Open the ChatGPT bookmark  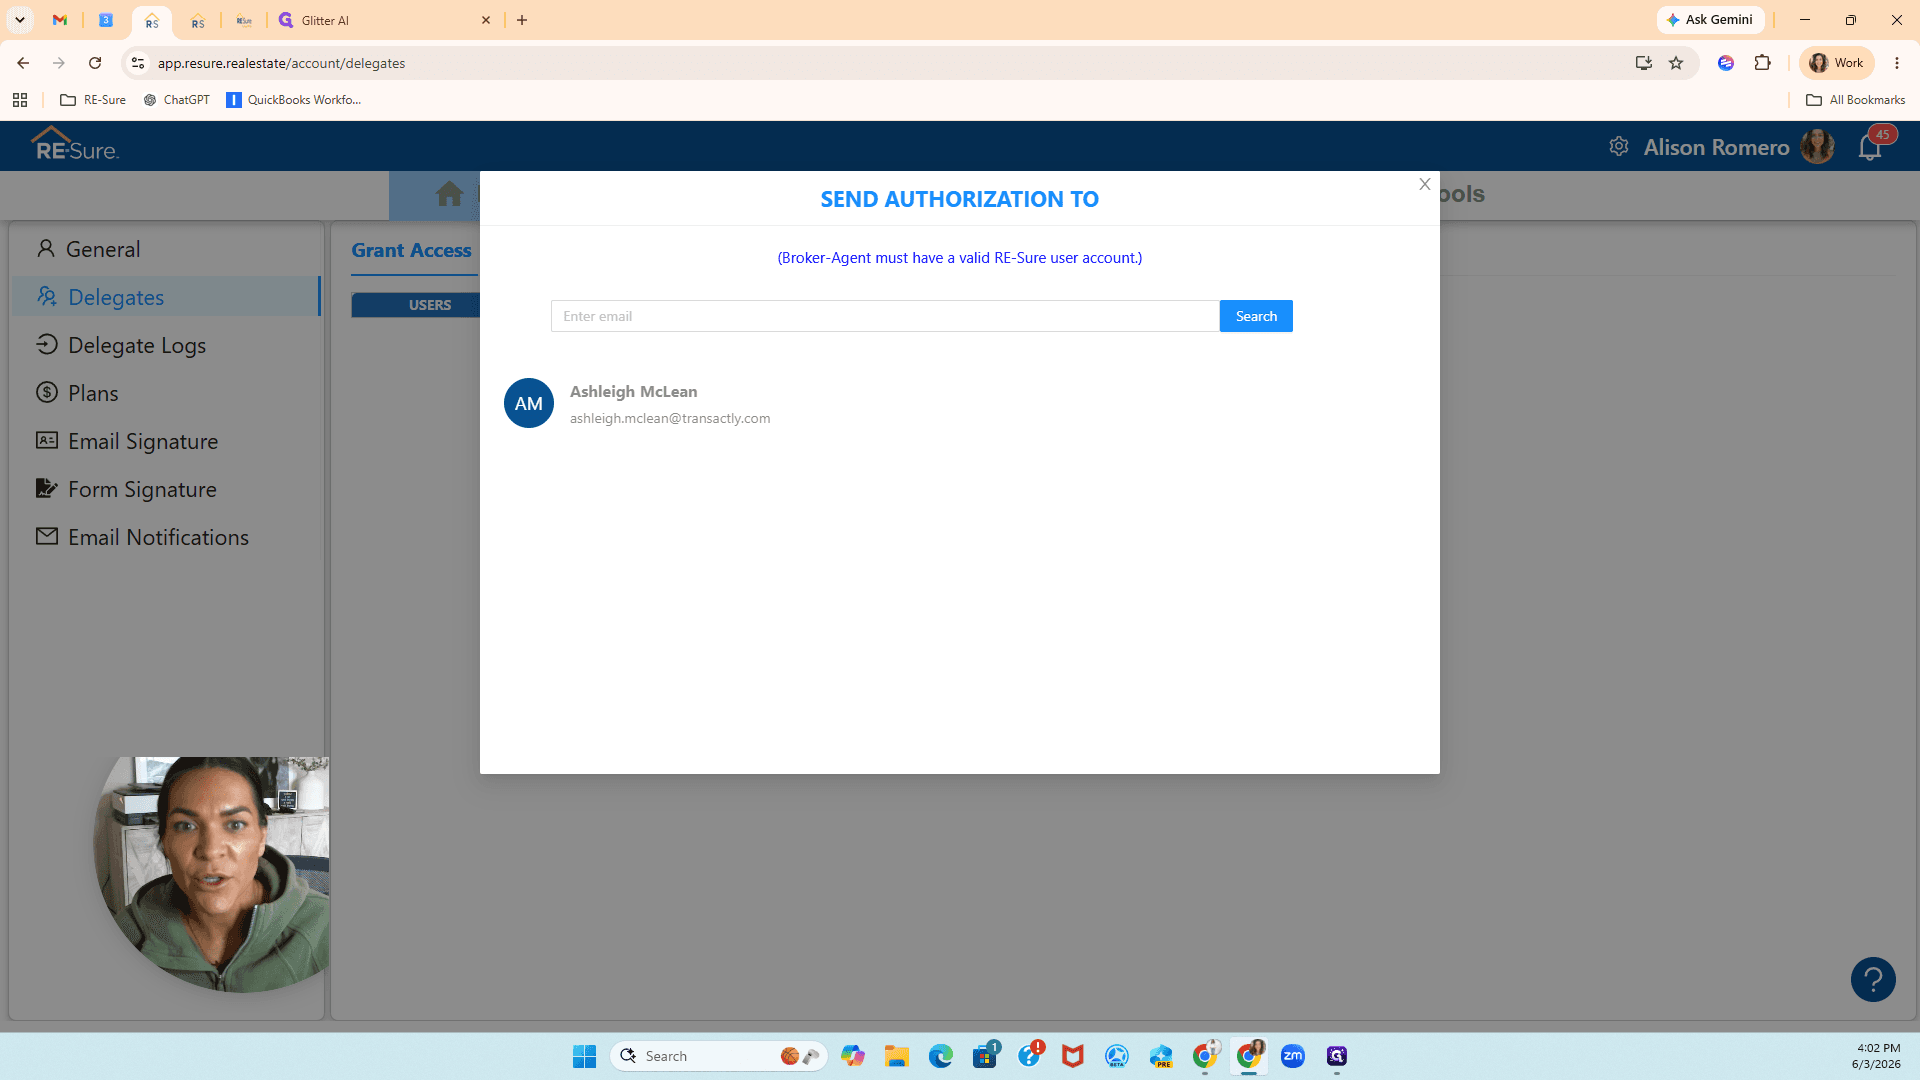(177, 100)
